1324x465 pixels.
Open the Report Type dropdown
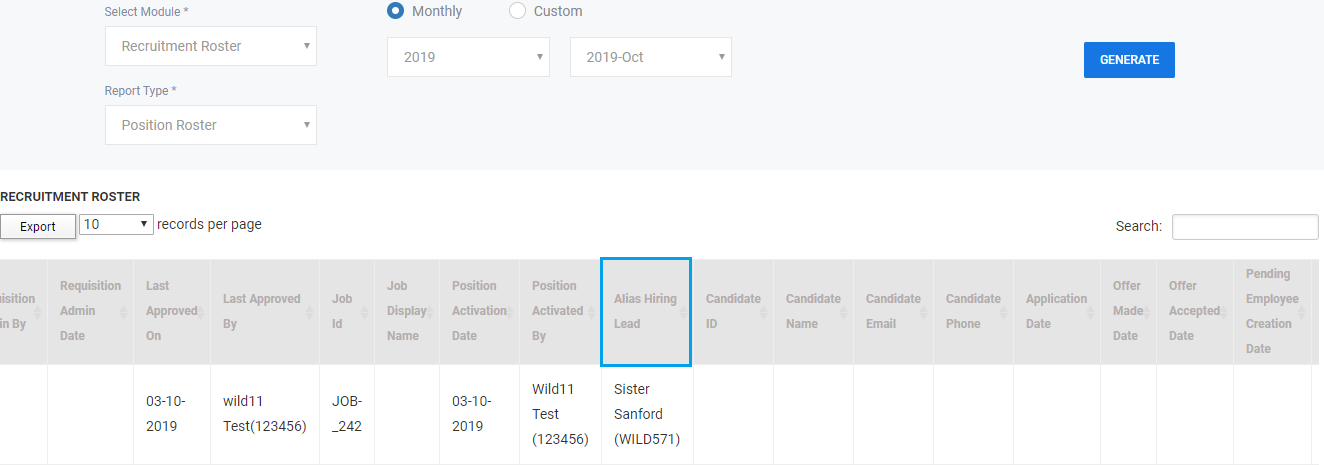(x=211, y=125)
